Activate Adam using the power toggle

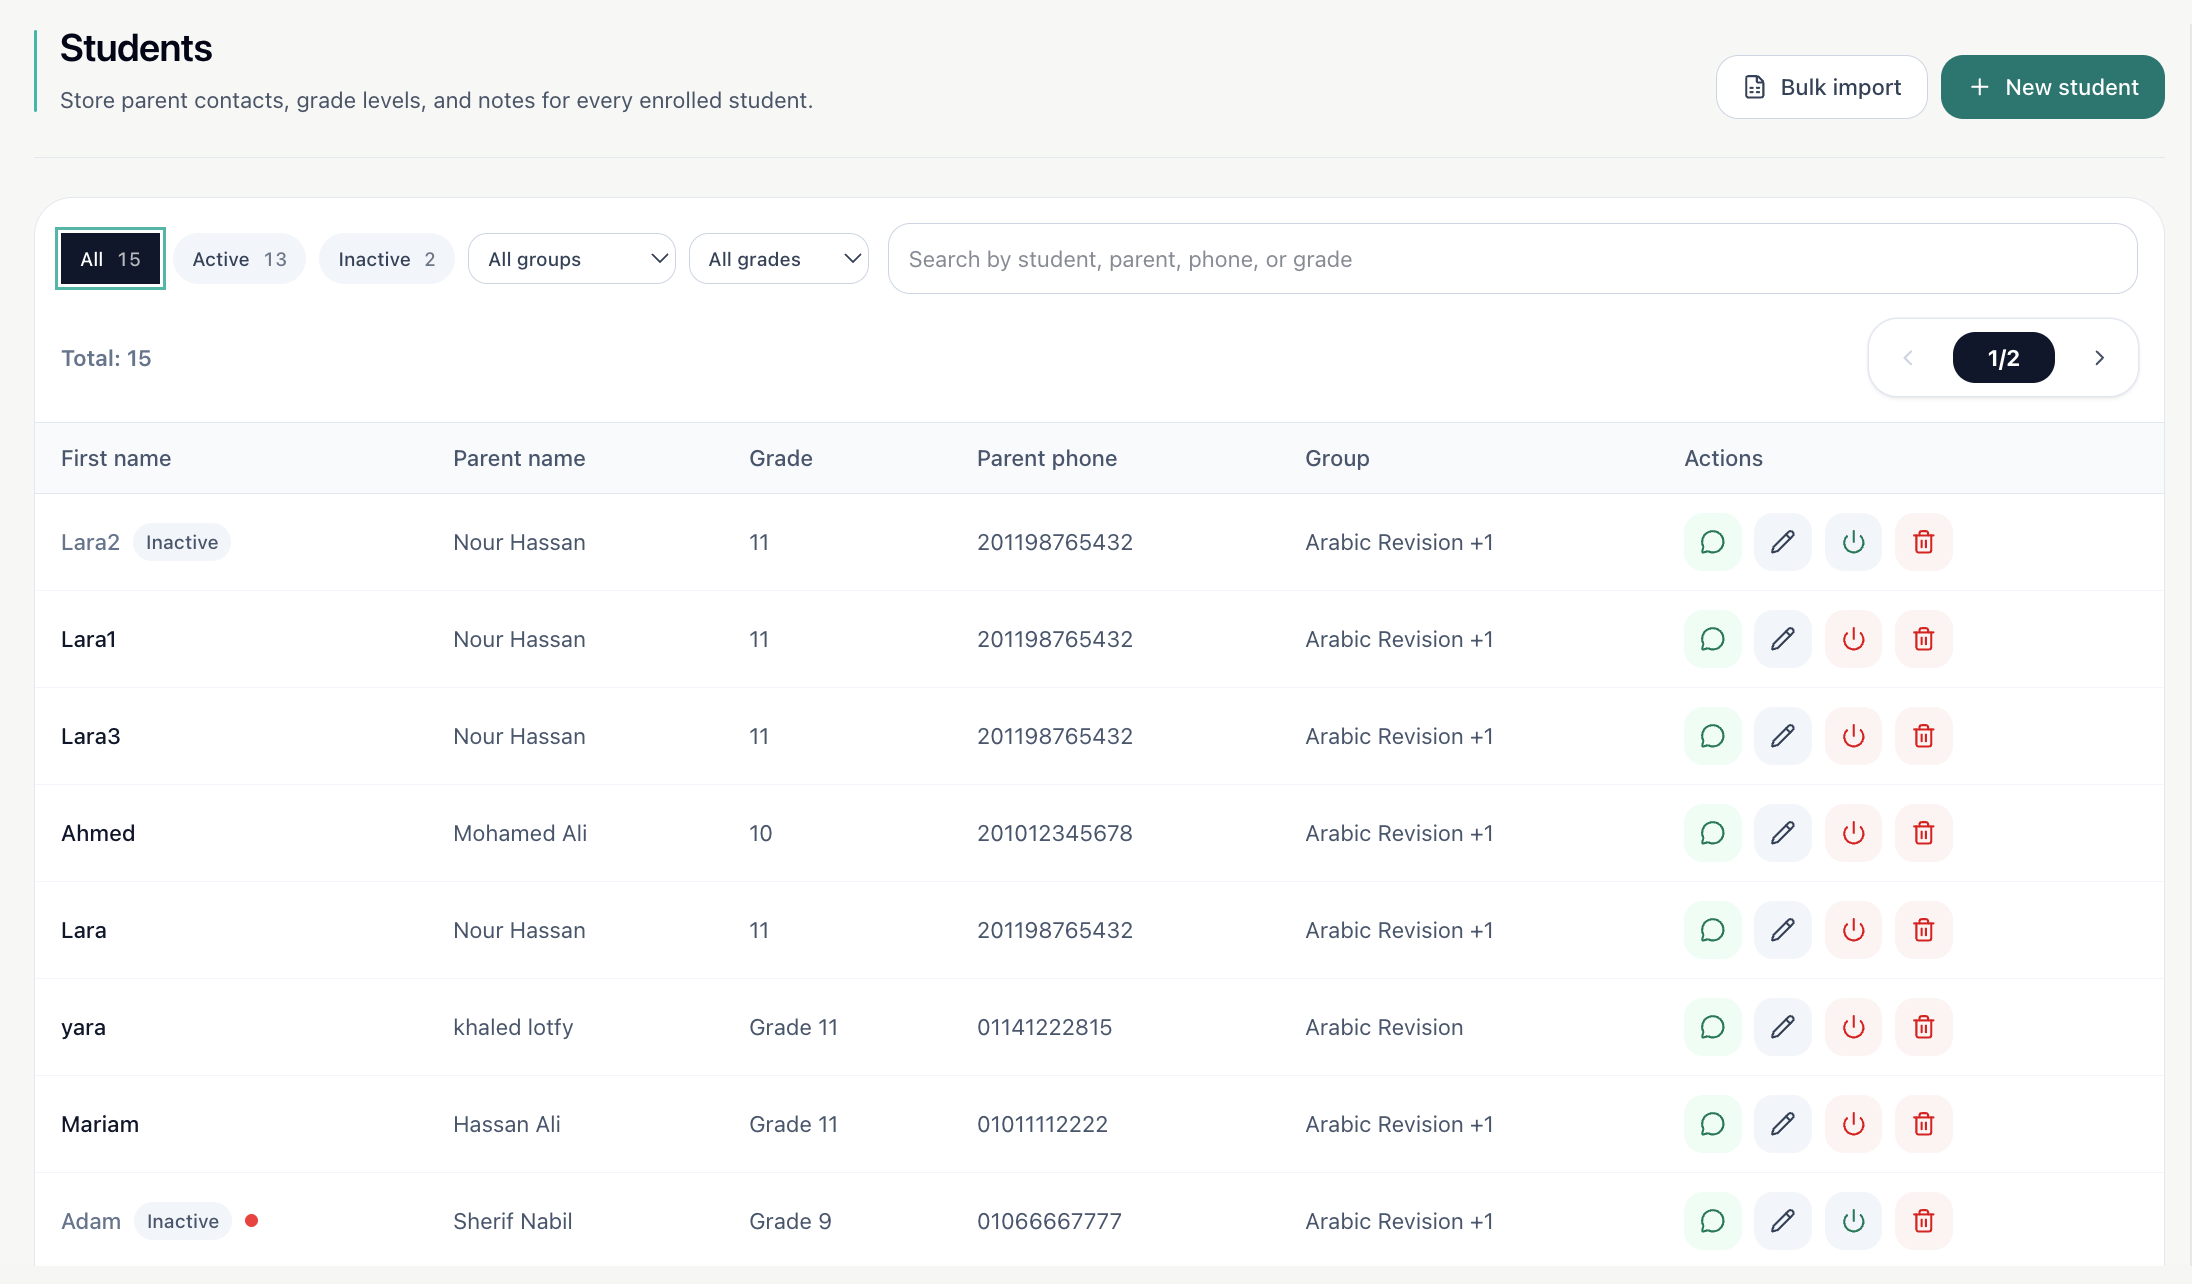click(1853, 1221)
